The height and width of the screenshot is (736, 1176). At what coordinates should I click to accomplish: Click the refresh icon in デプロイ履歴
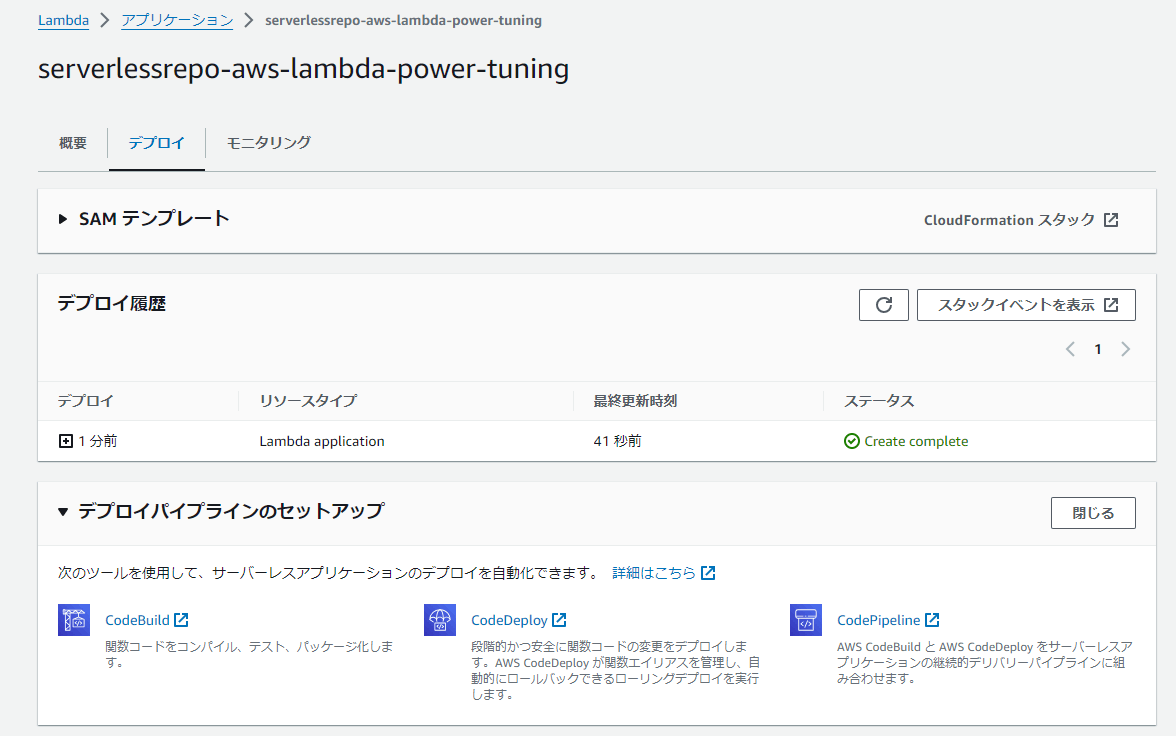point(884,305)
